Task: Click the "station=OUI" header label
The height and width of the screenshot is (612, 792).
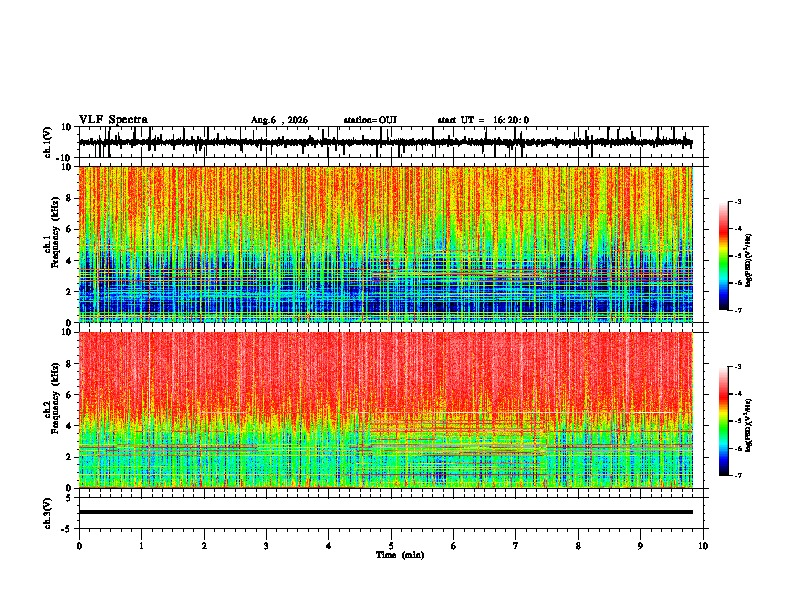Action: coord(370,120)
